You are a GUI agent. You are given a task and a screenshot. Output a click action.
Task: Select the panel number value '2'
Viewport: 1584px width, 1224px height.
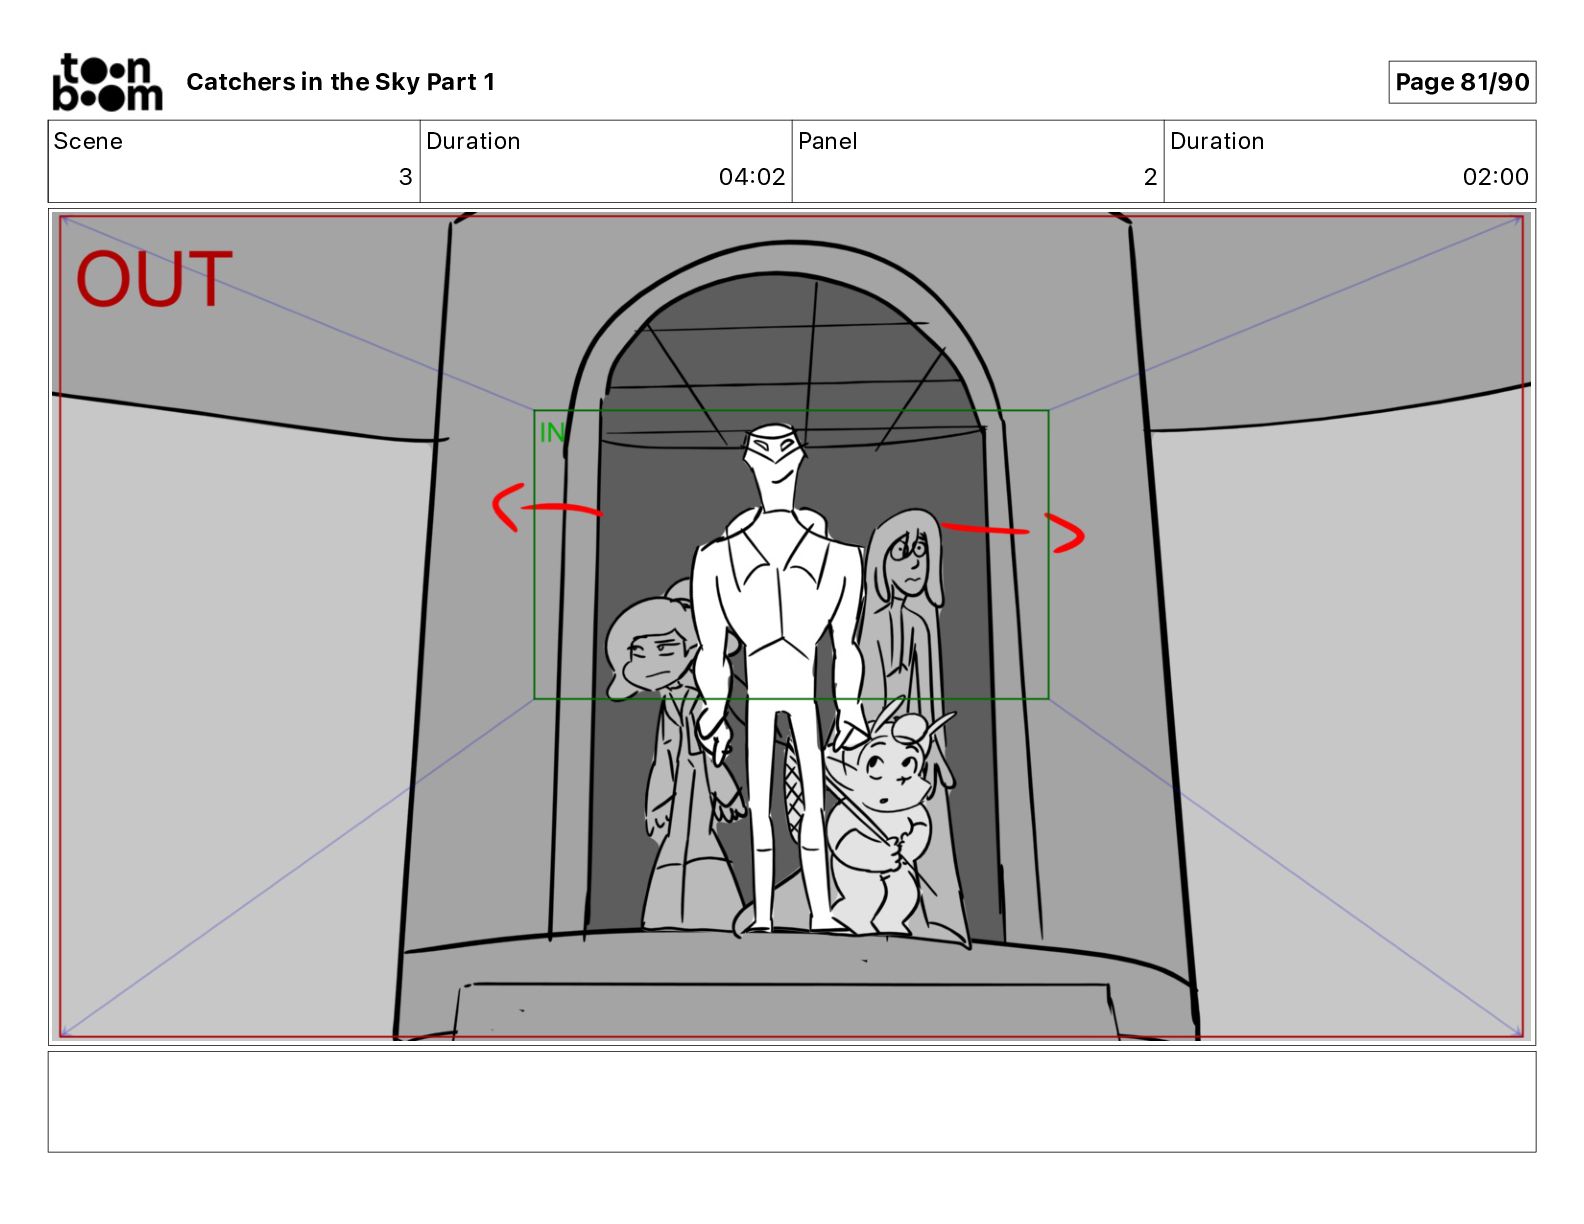1150,177
